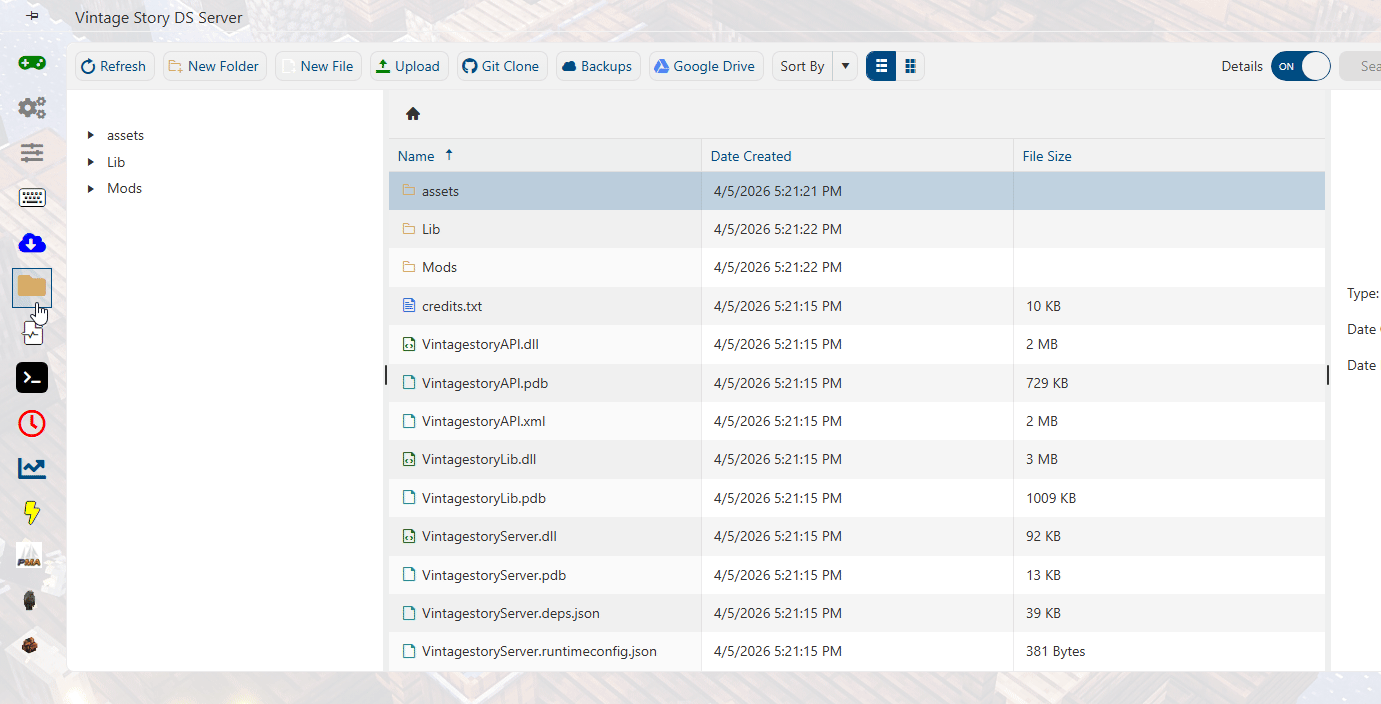Click the keyboard icon in sidebar
This screenshot has height=704, width=1381.
(x=32, y=198)
